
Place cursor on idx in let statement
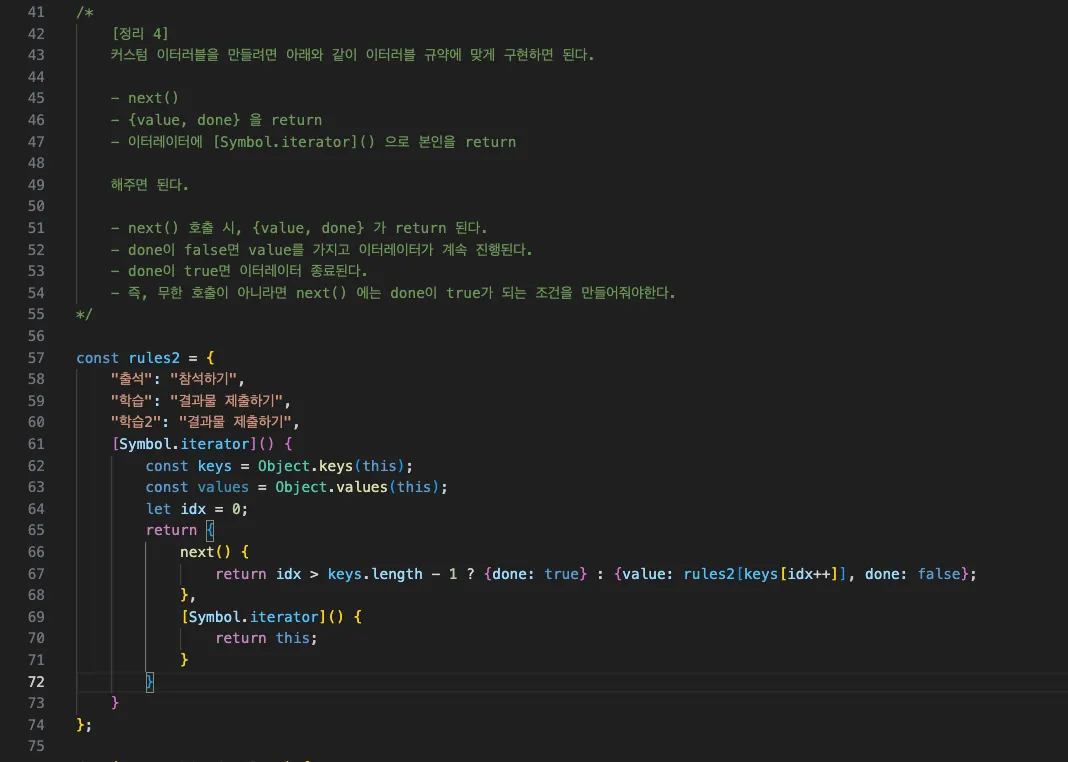(193, 509)
